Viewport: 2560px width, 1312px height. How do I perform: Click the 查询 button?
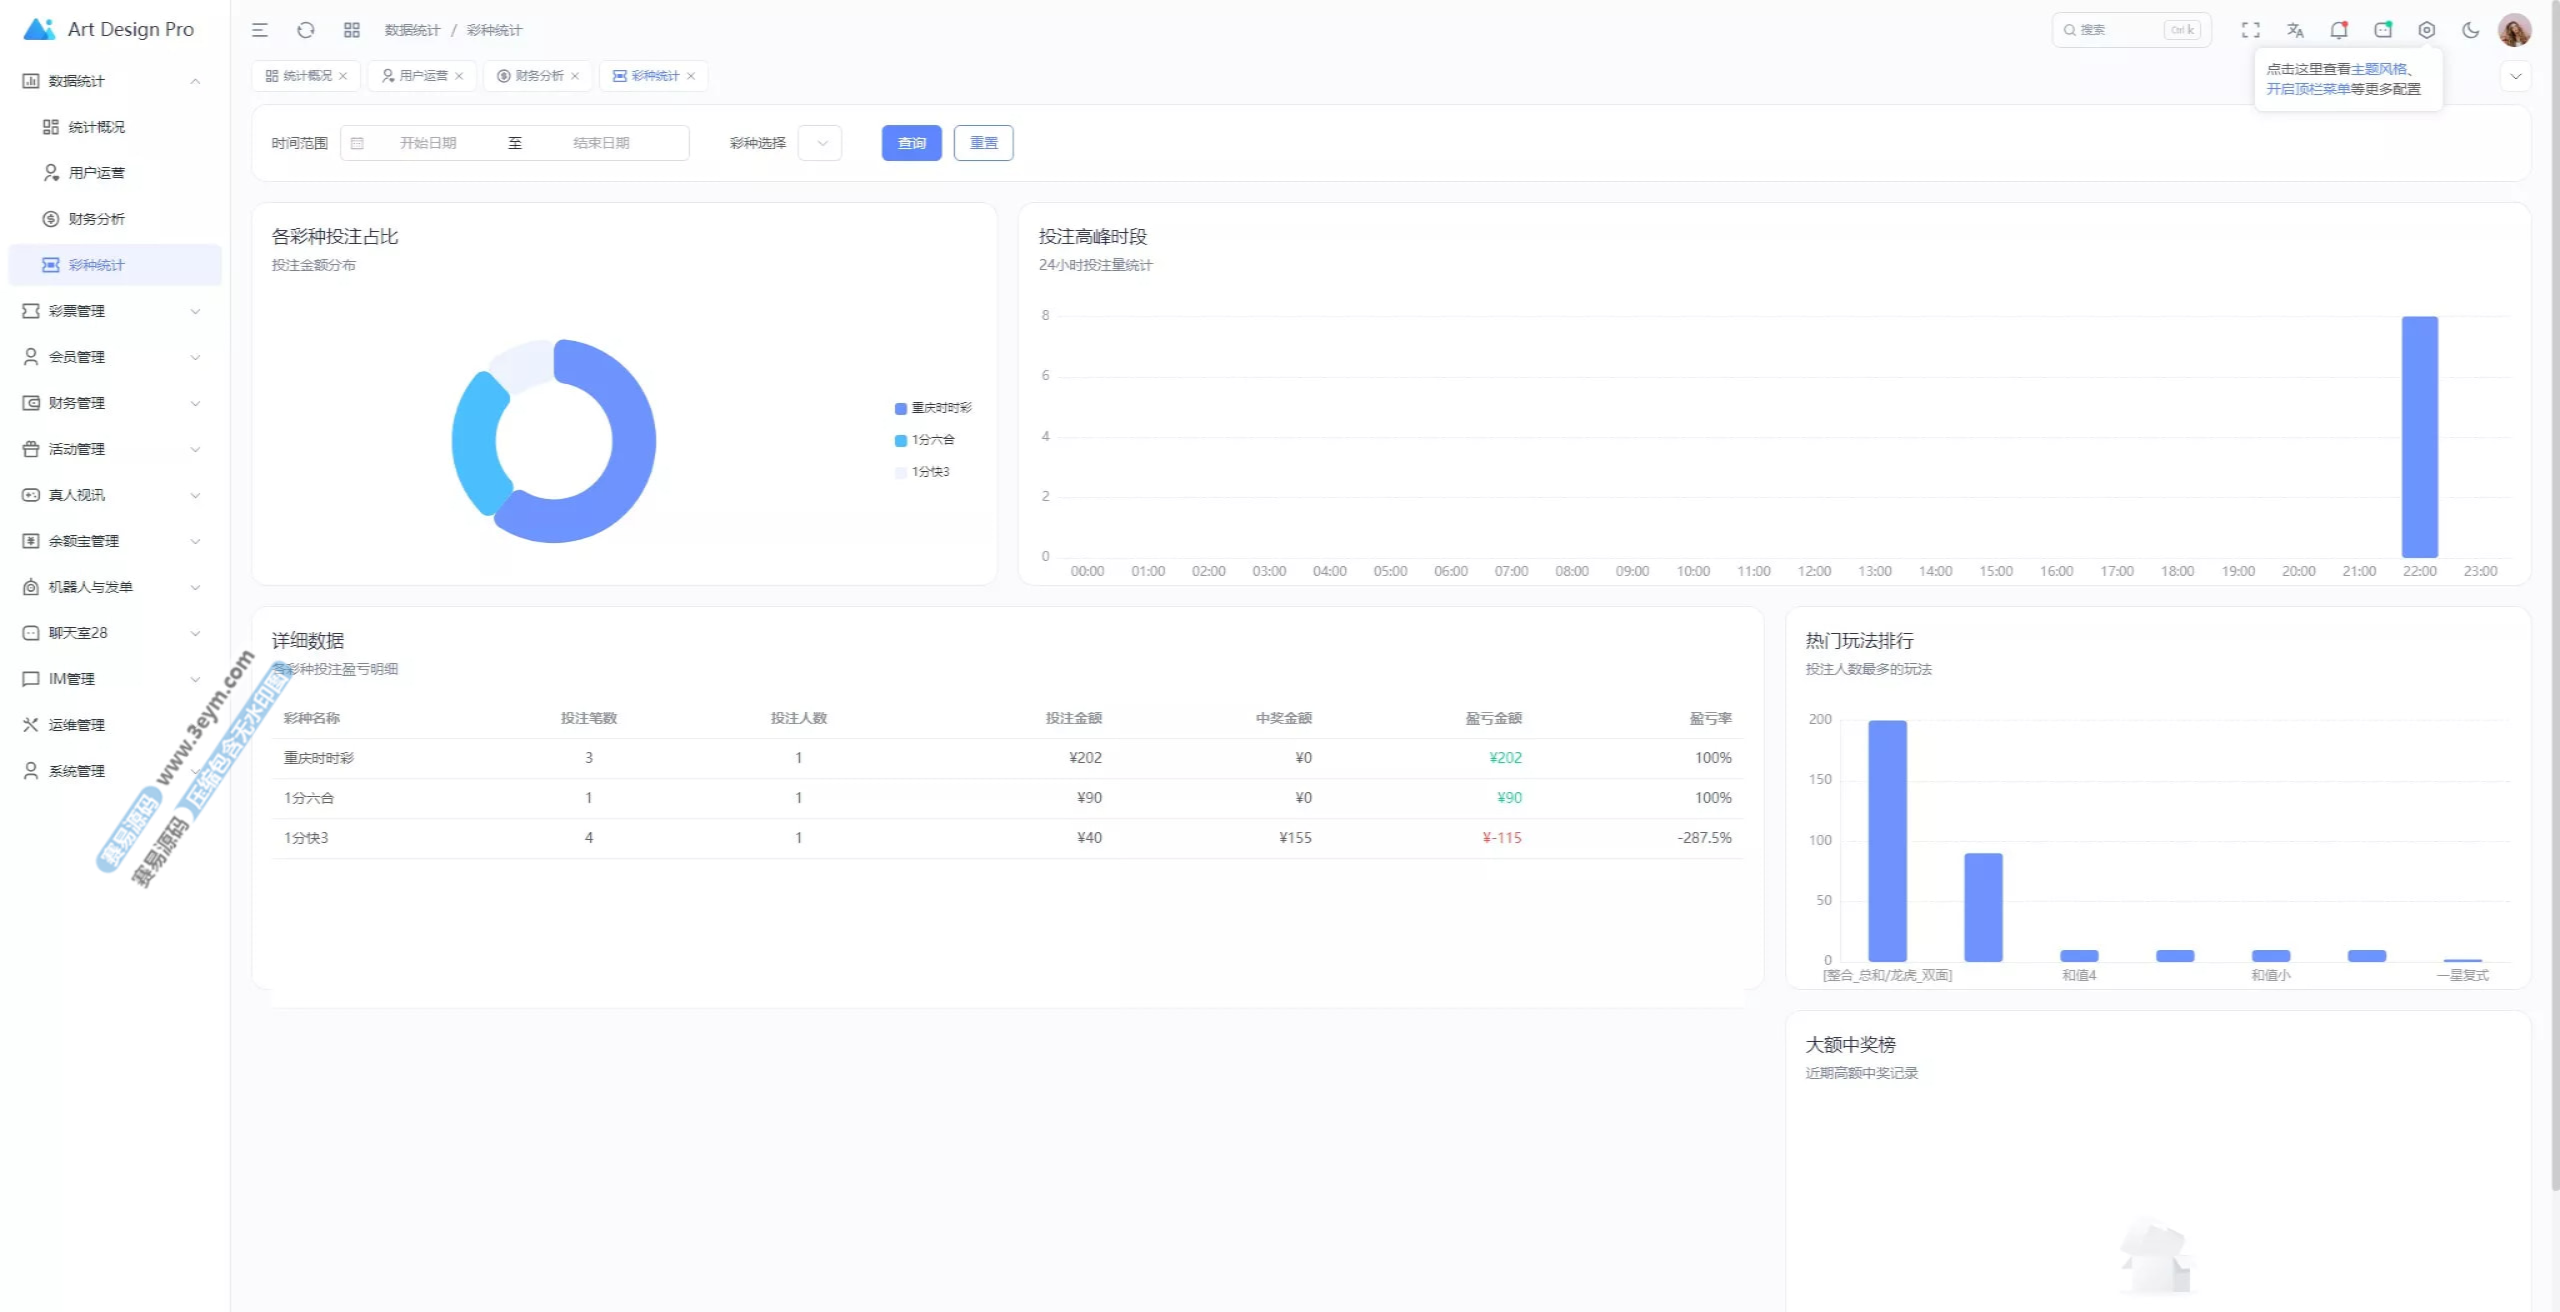tap(911, 143)
